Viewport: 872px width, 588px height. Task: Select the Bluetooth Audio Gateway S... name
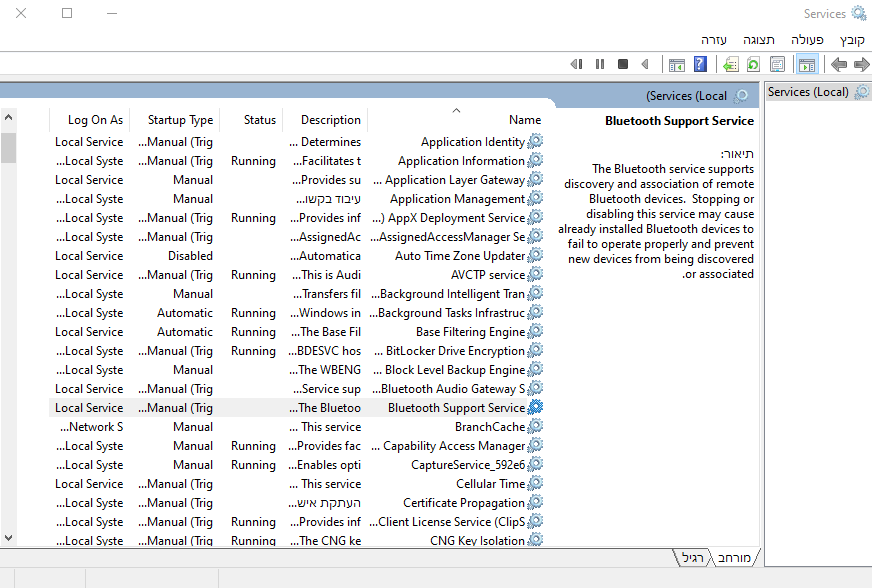tap(448, 388)
